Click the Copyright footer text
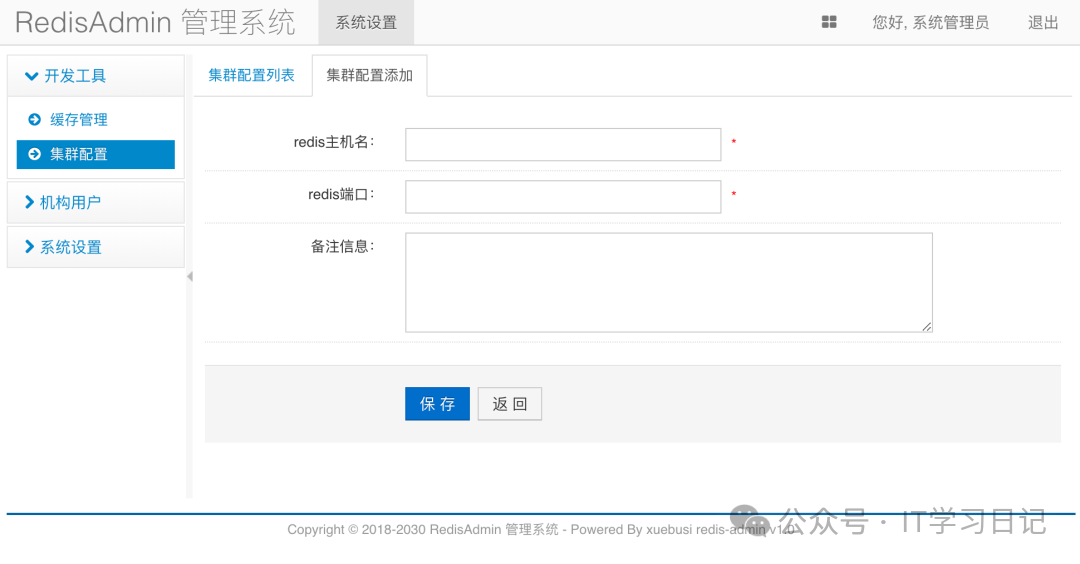 (540, 530)
